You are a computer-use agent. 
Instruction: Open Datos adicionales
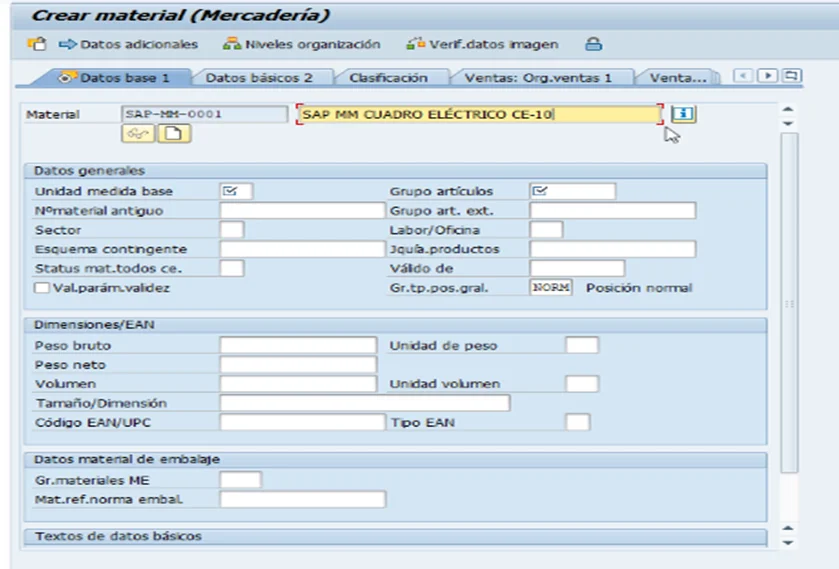(x=128, y=44)
